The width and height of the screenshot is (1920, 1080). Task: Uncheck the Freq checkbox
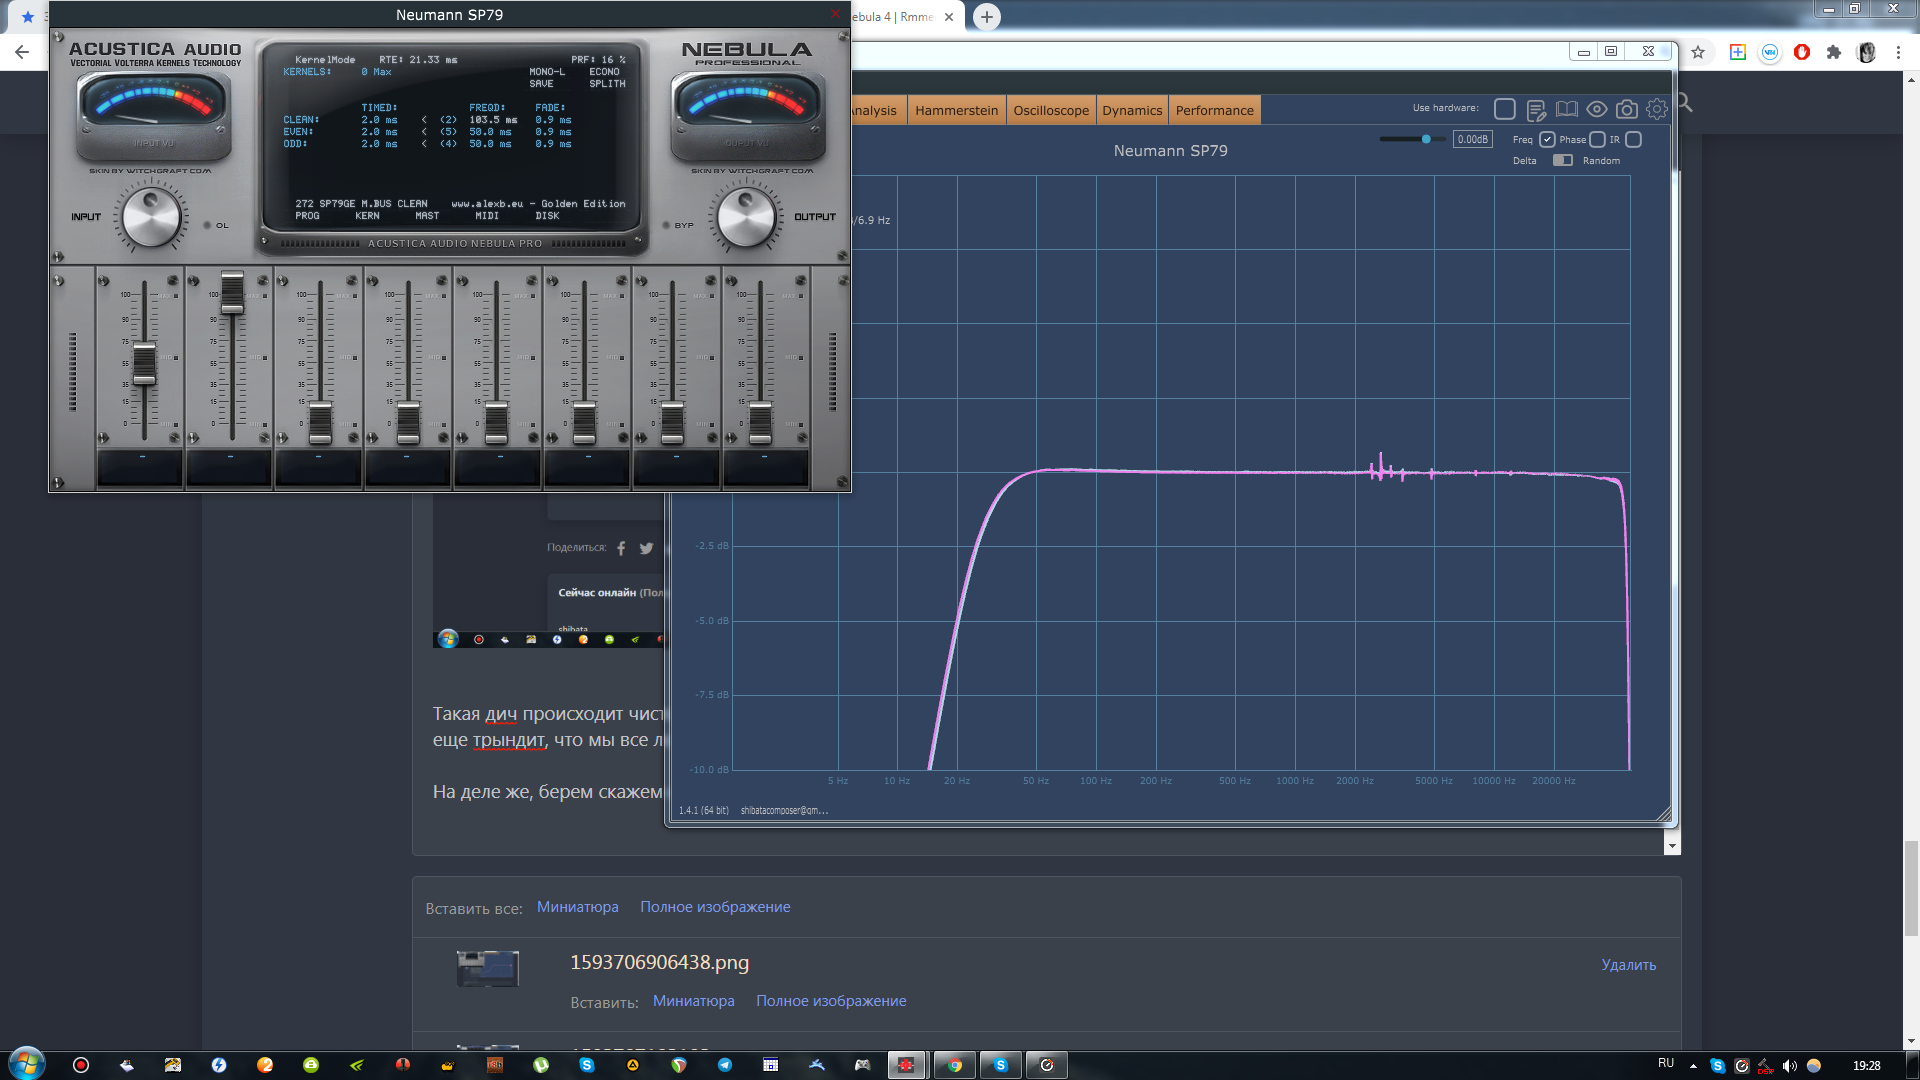pyautogui.click(x=1547, y=140)
